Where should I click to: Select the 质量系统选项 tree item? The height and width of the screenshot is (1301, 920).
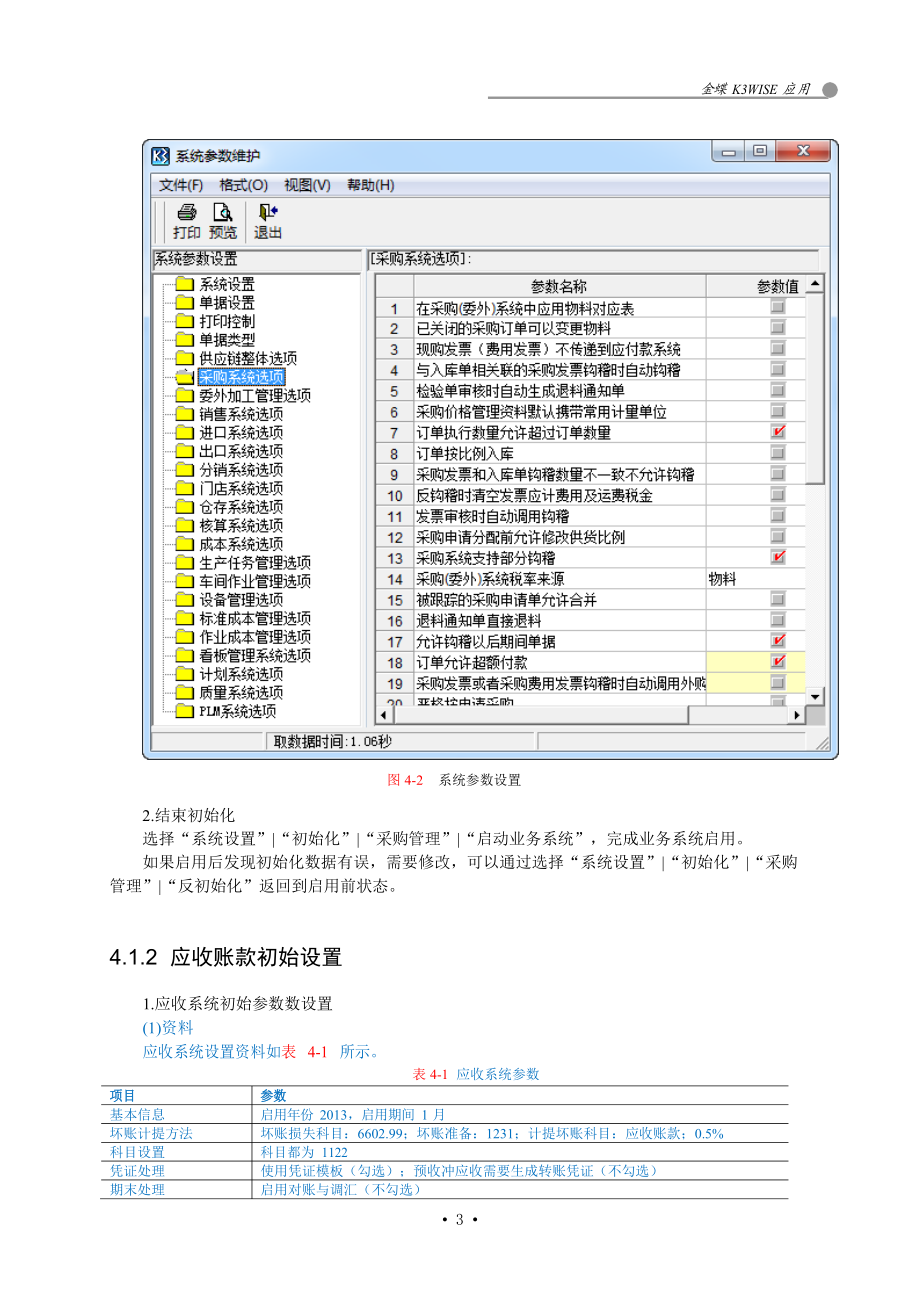[240, 692]
